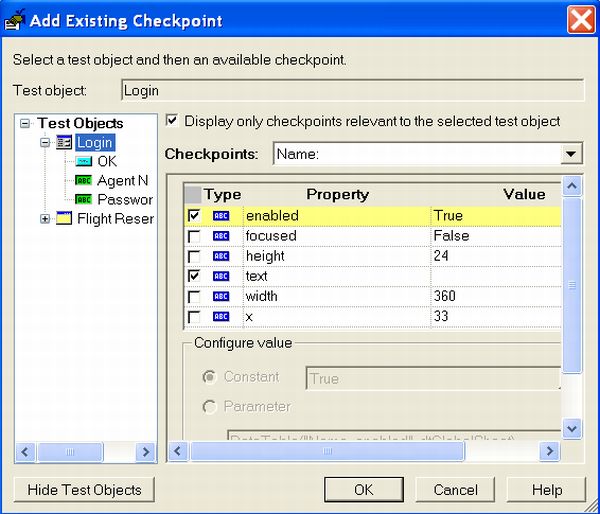Click the properties panel scroll right arrow
Screen dimensions: 600x514
[x=550, y=451]
